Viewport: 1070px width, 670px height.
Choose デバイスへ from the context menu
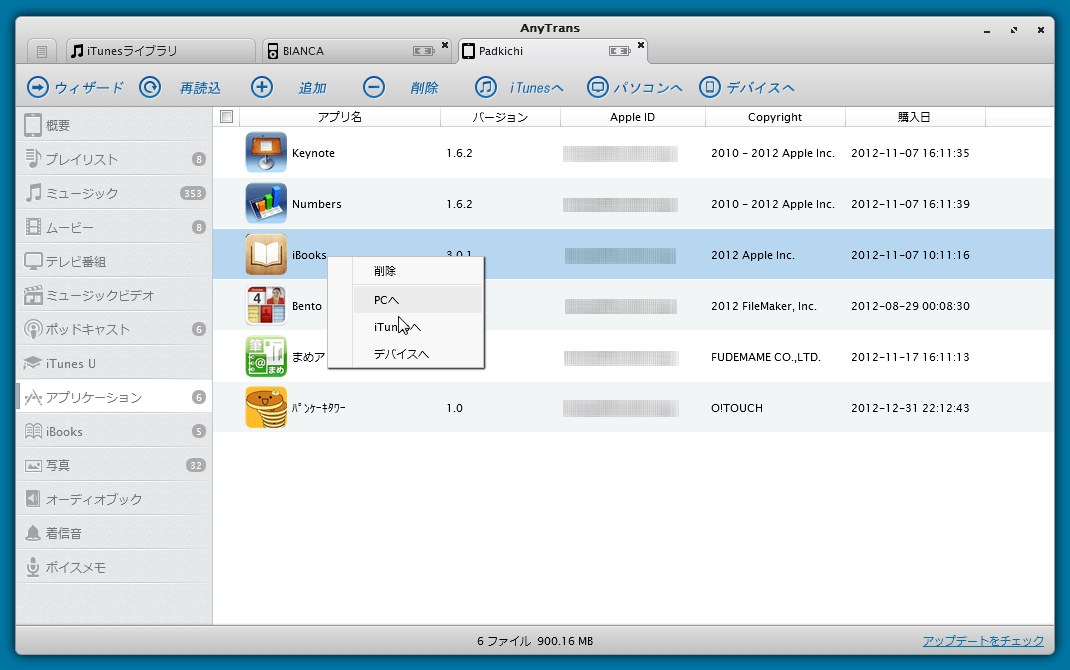point(406,354)
